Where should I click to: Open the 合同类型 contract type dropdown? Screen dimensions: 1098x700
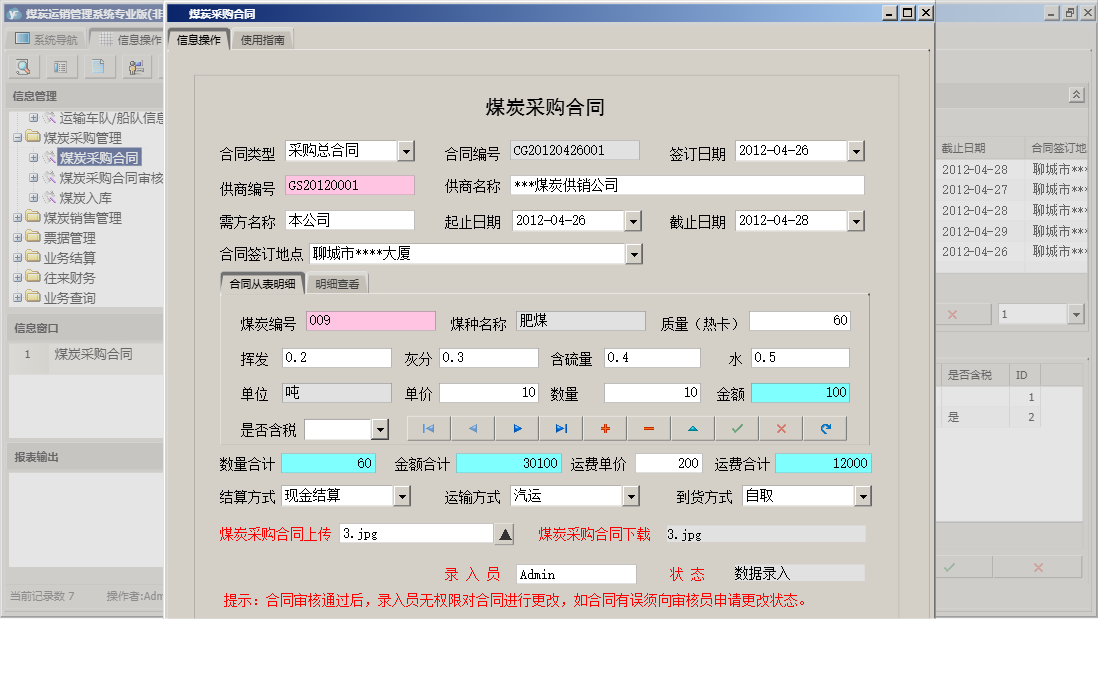tap(406, 150)
